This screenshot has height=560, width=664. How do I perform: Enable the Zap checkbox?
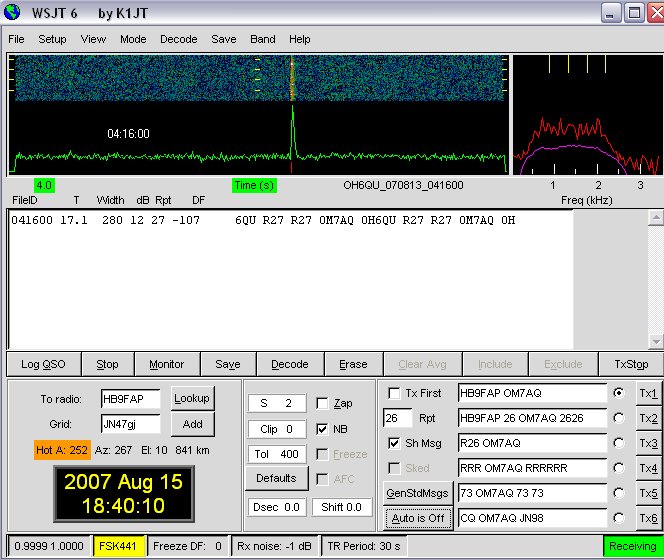(x=322, y=403)
